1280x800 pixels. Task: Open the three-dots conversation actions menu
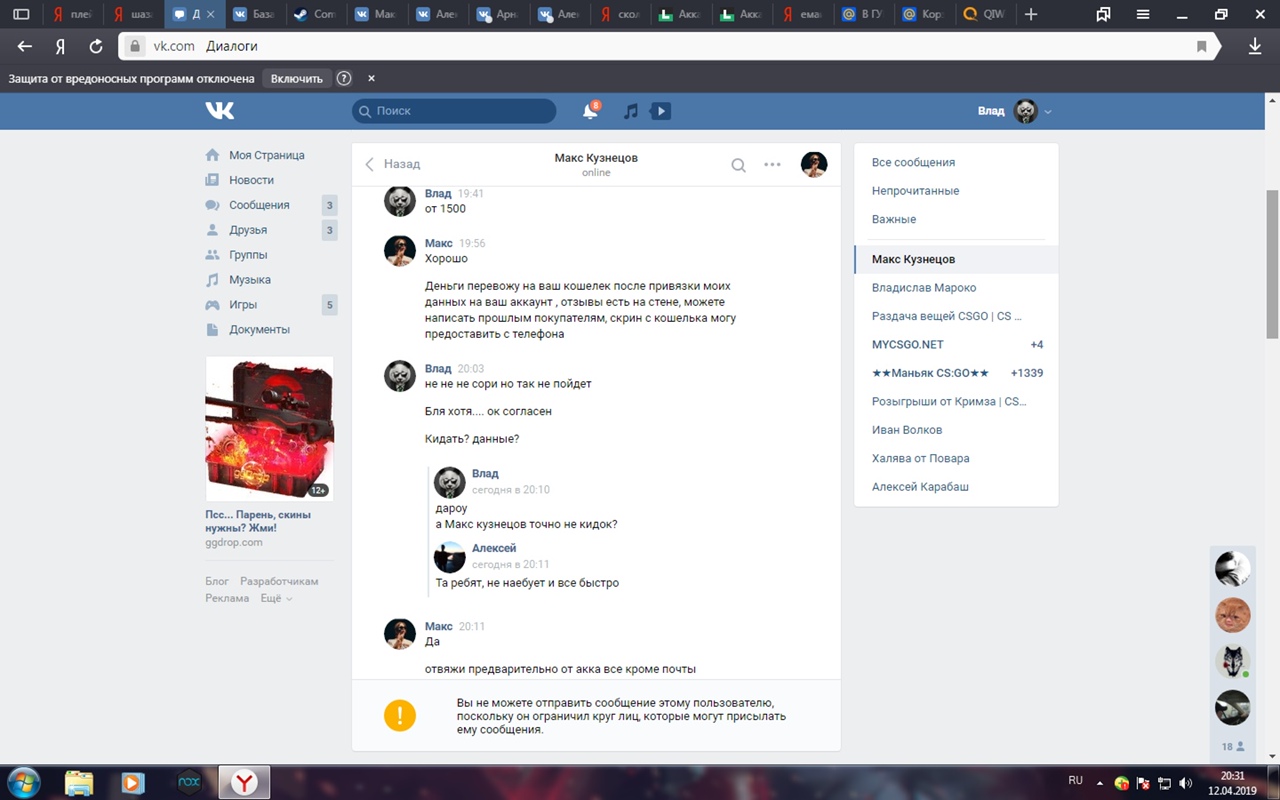[772, 165]
